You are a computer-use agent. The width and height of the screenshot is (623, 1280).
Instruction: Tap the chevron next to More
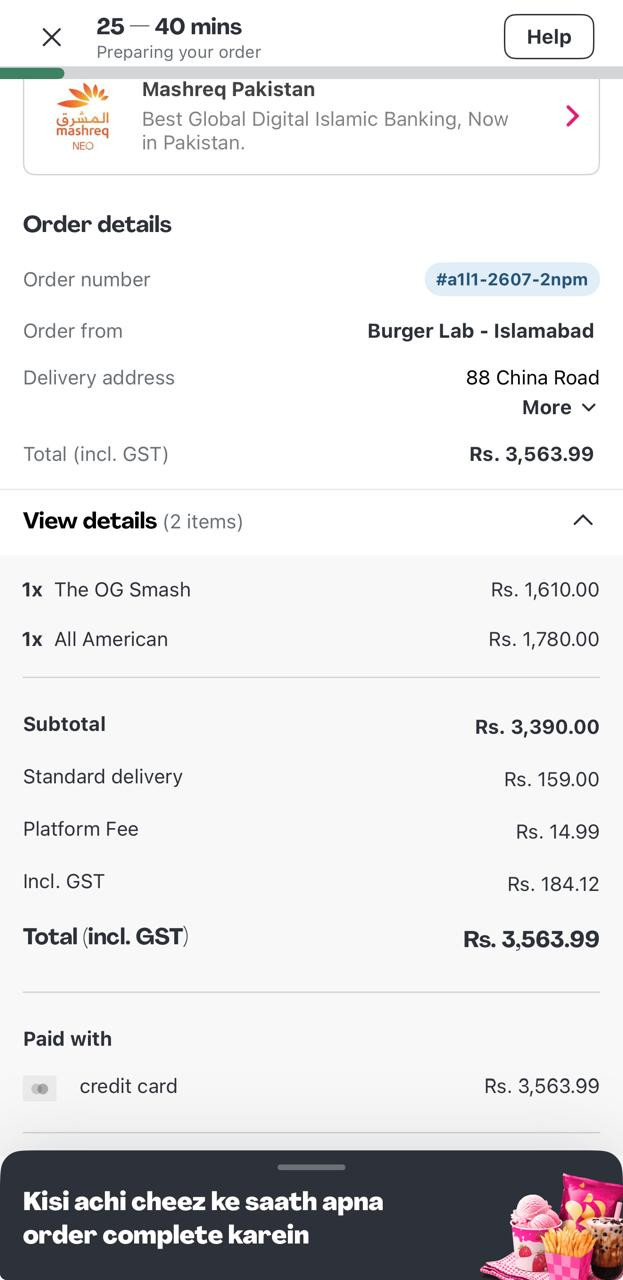click(589, 407)
